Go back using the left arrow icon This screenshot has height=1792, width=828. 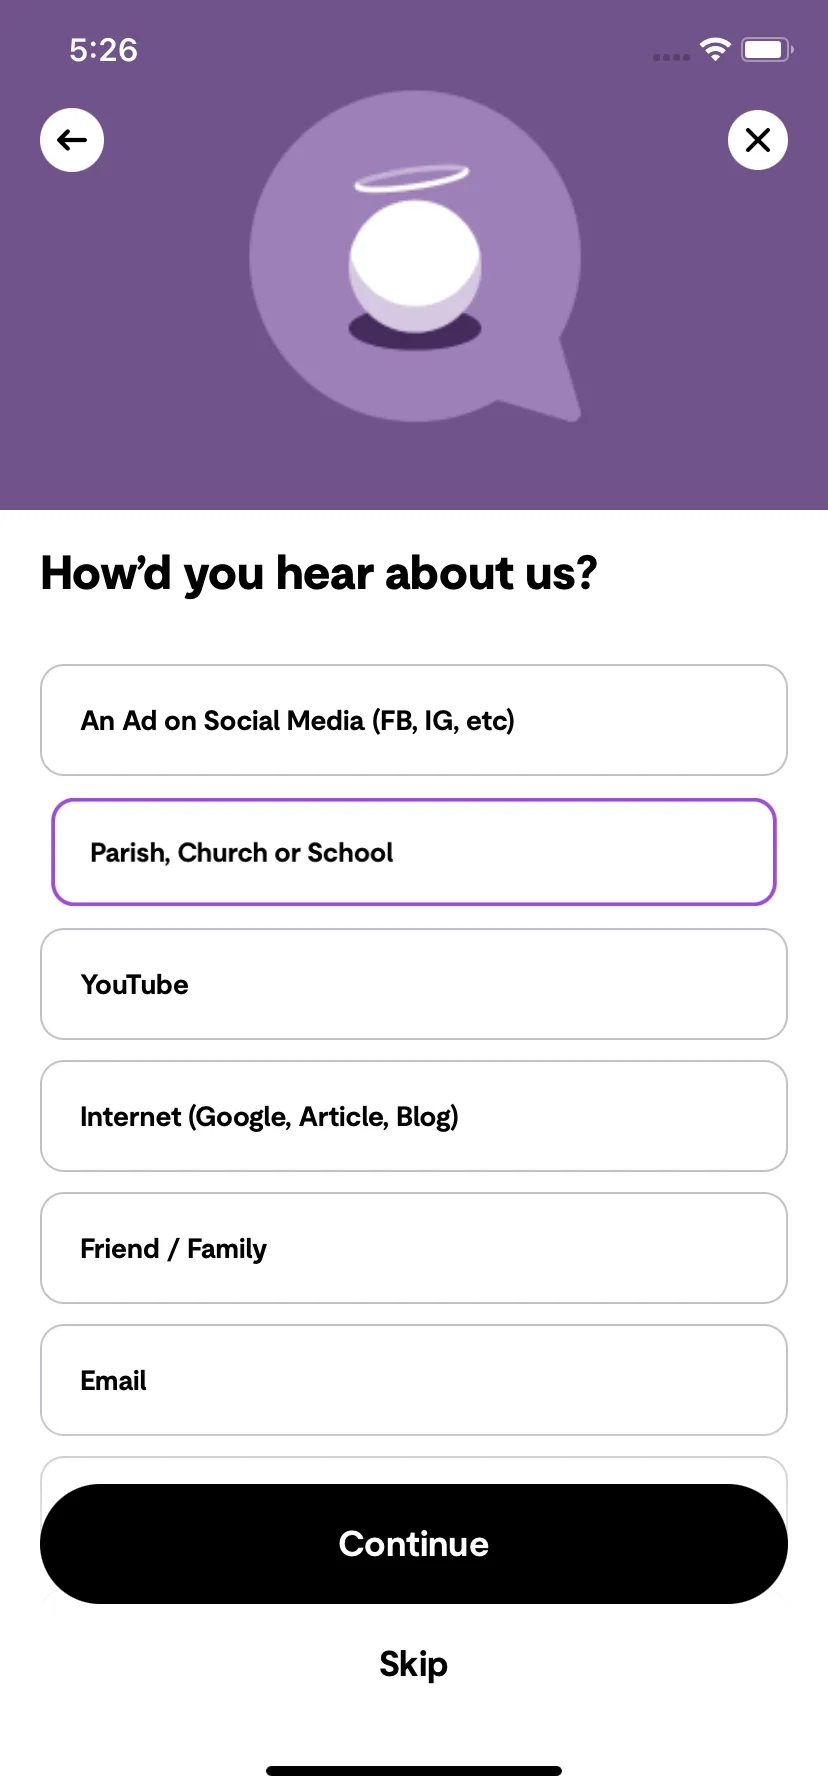point(72,140)
